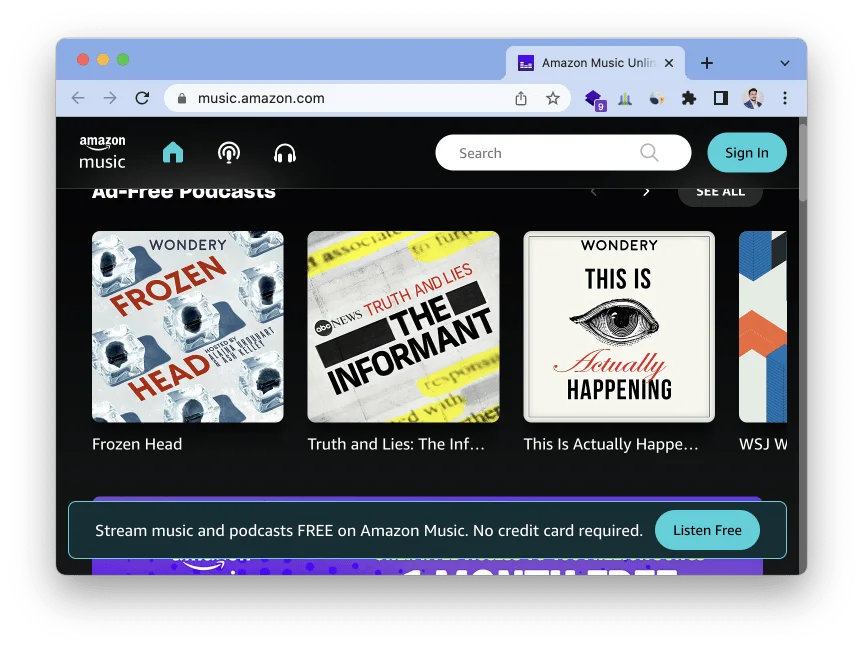Viewport: 863px width, 649px height.
Task: Close the Amazon Music tab
Action: tap(669, 63)
